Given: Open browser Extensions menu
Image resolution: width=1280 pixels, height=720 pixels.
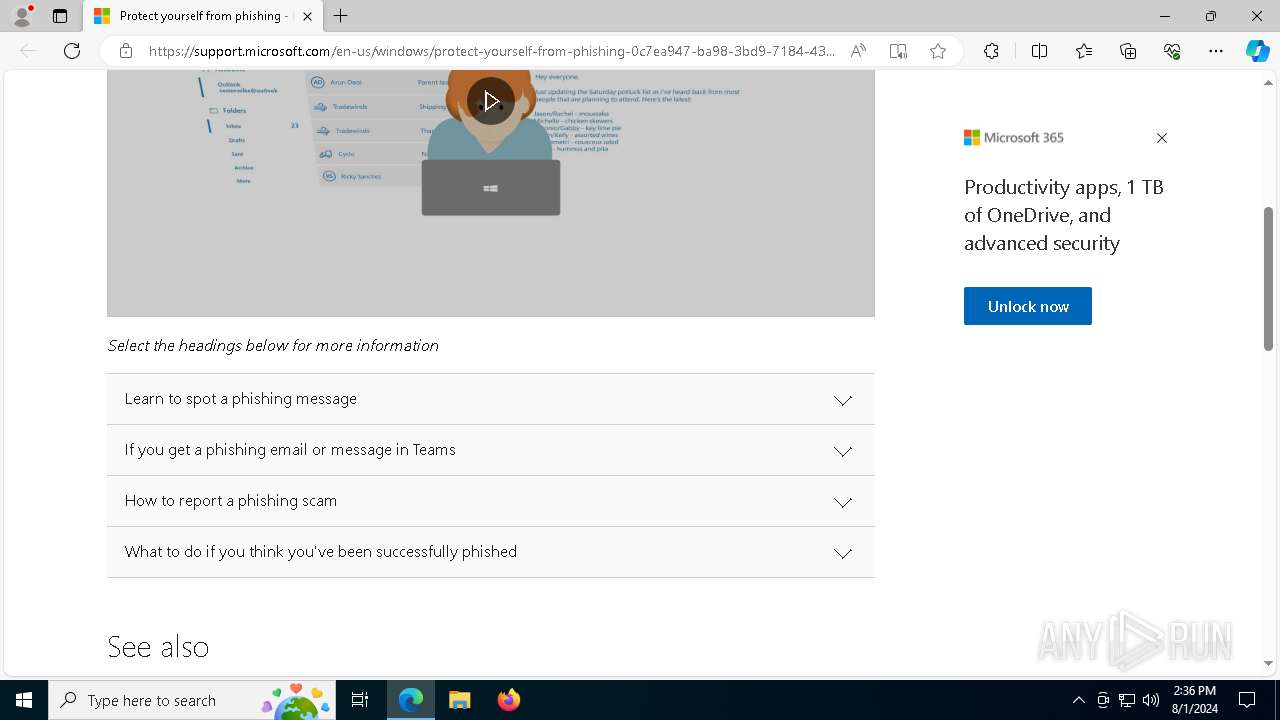Looking at the screenshot, I should (991, 51).
